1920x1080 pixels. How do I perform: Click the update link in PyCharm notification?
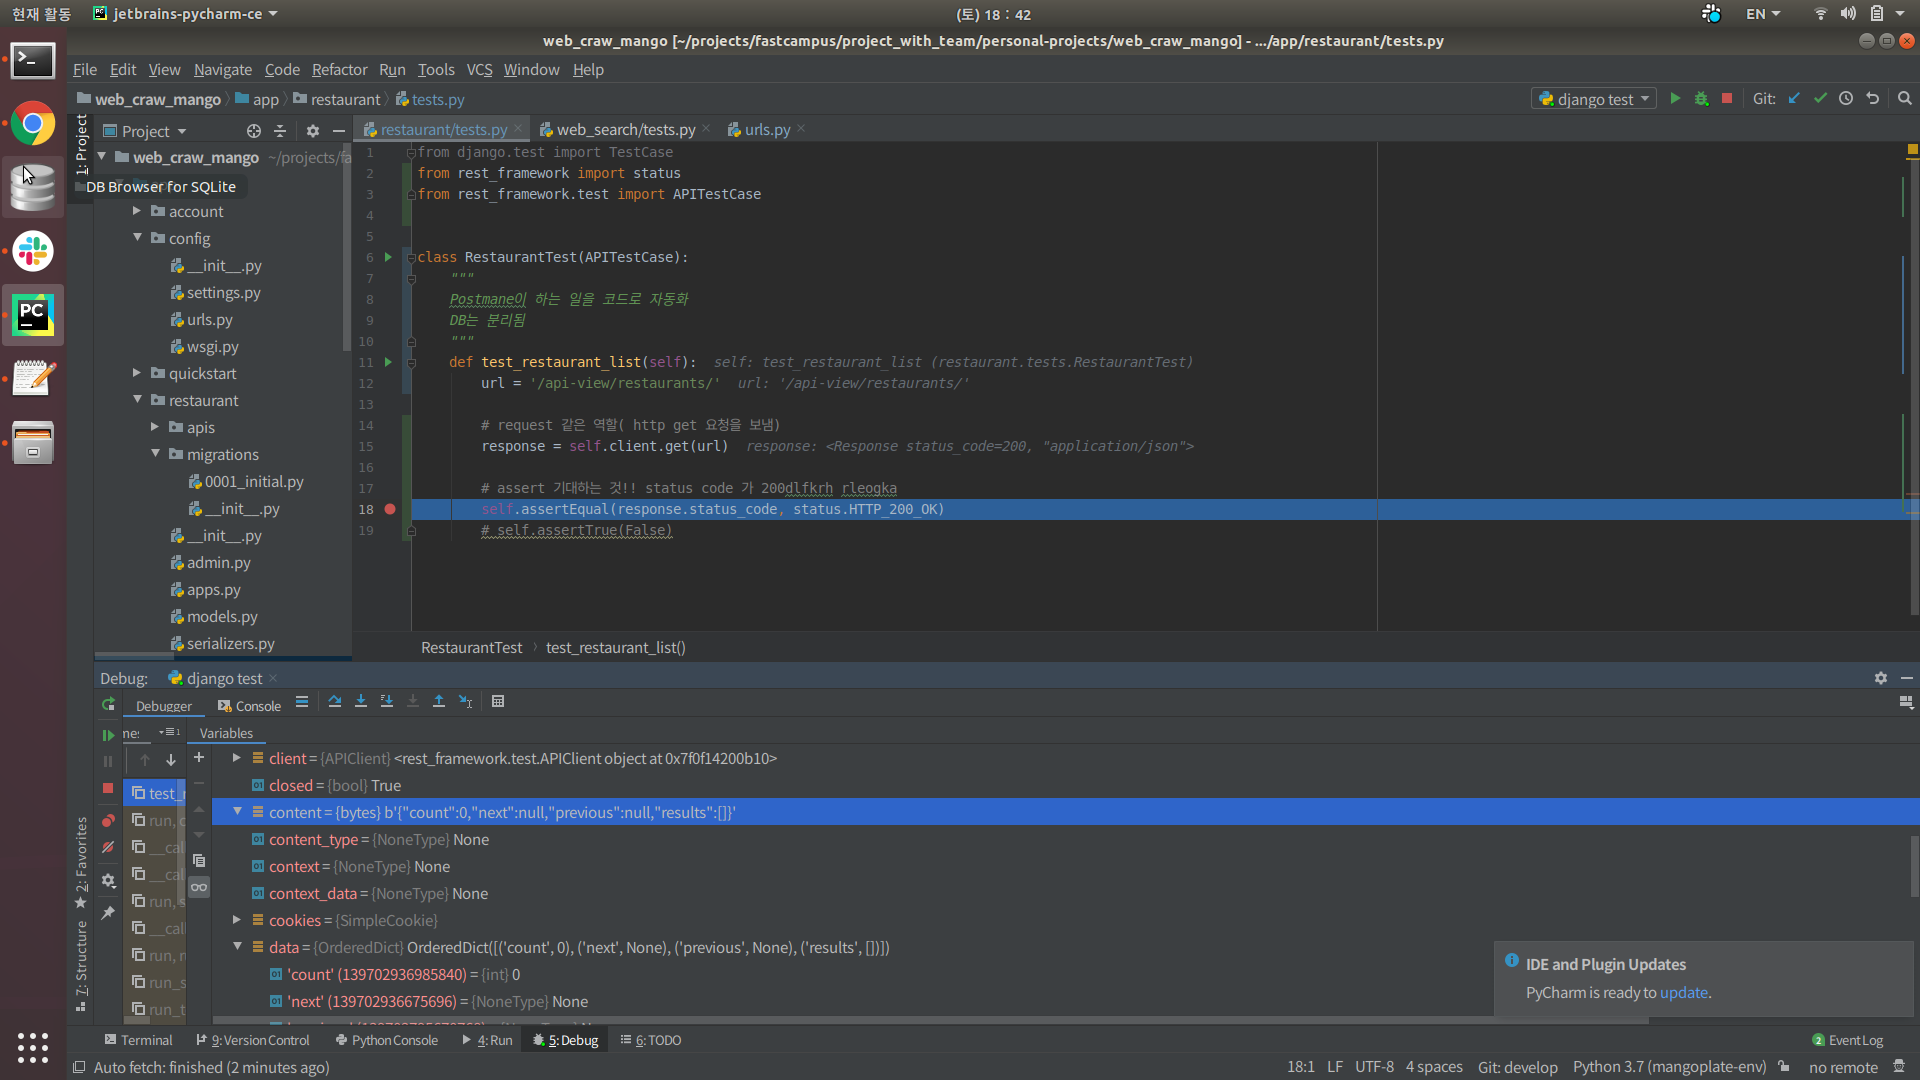[1683, 993]
